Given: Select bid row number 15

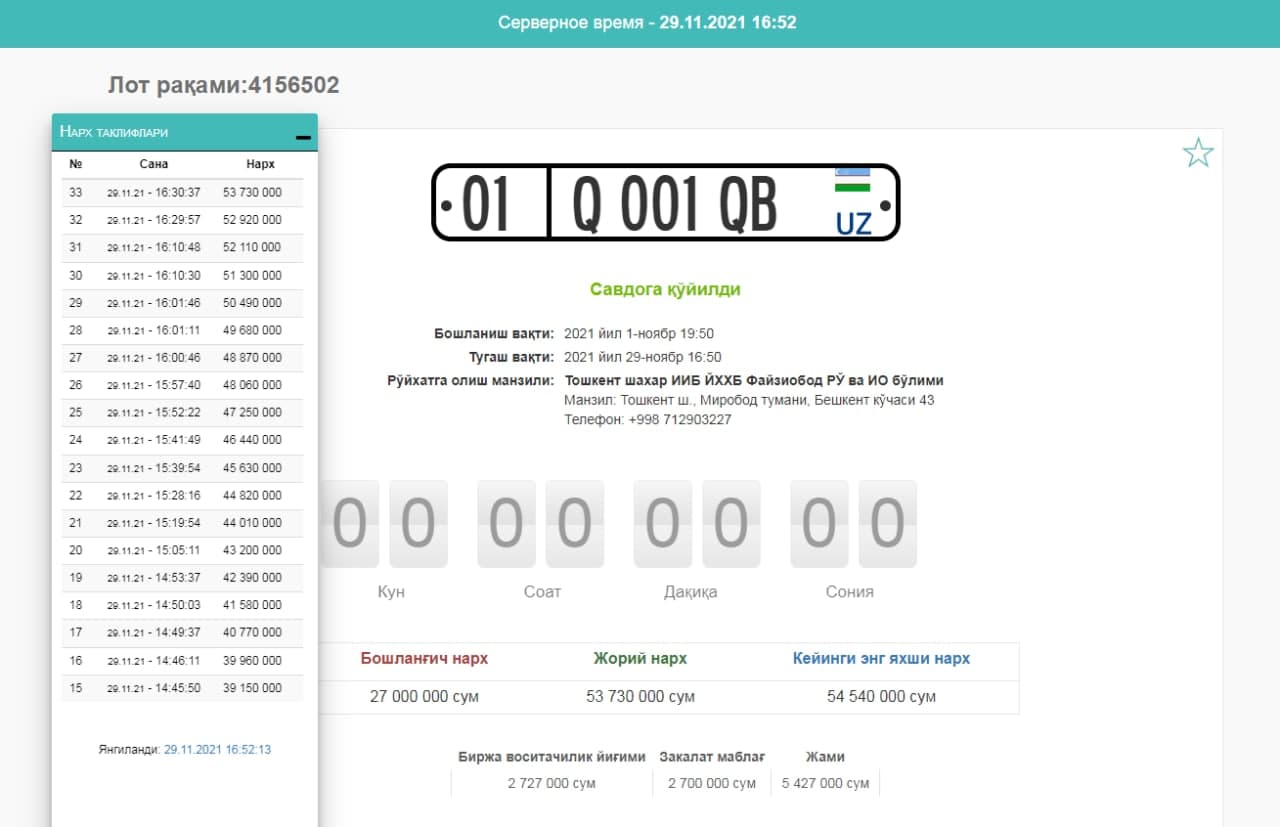Looking at the screenshot, I should pyautogui.click(x=76, y=688).
